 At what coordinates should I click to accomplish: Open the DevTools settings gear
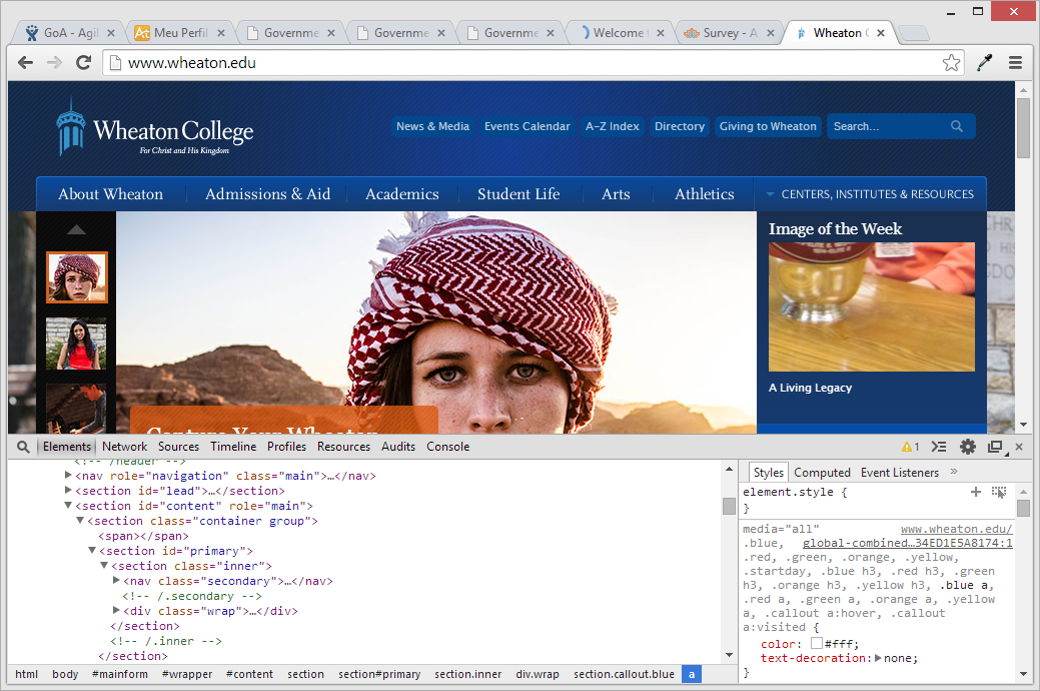(968, 446)
